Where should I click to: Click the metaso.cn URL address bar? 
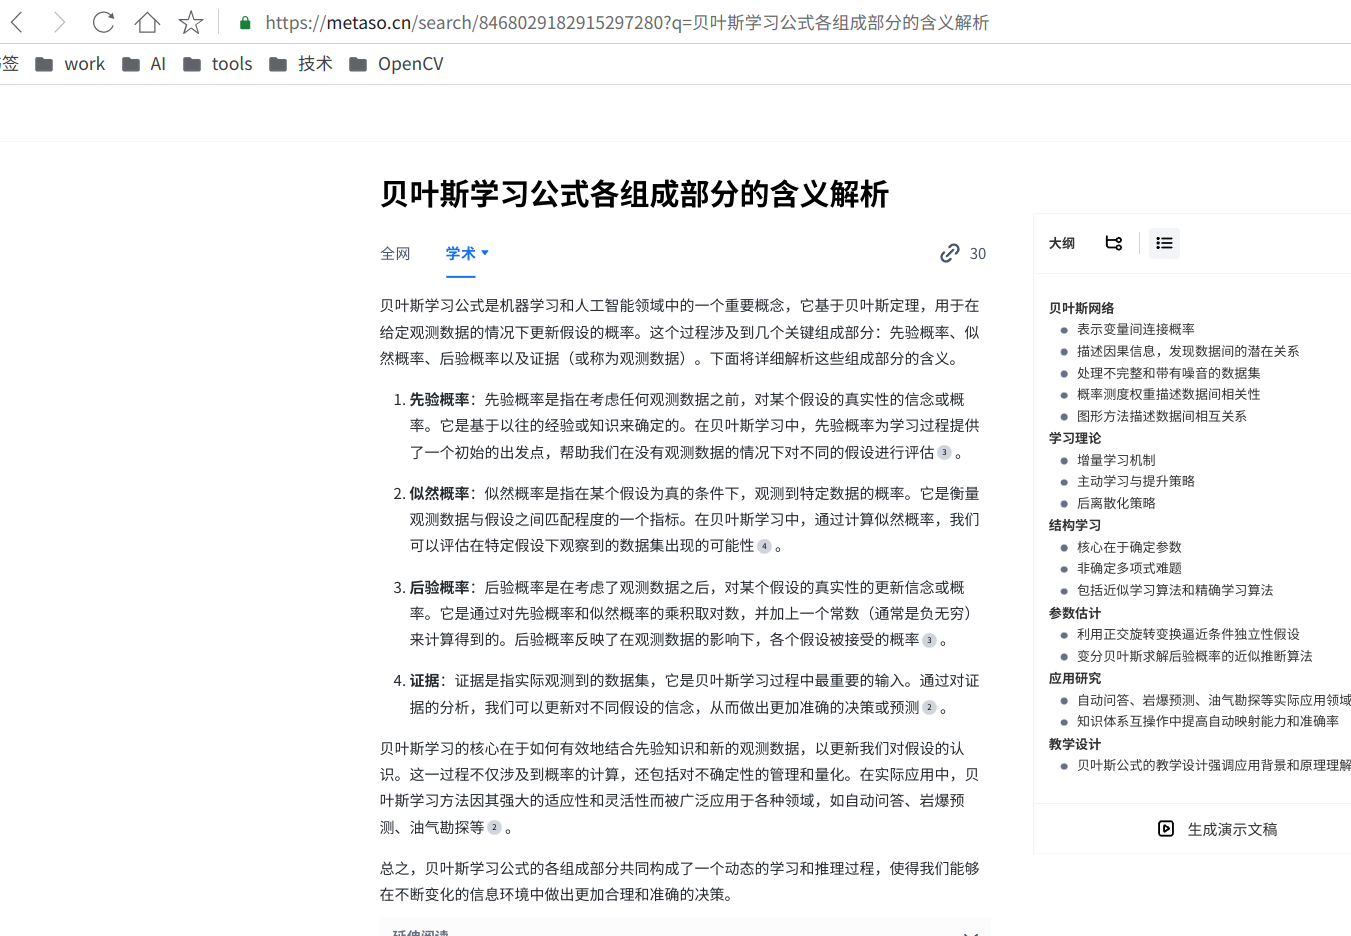[627, 22]
